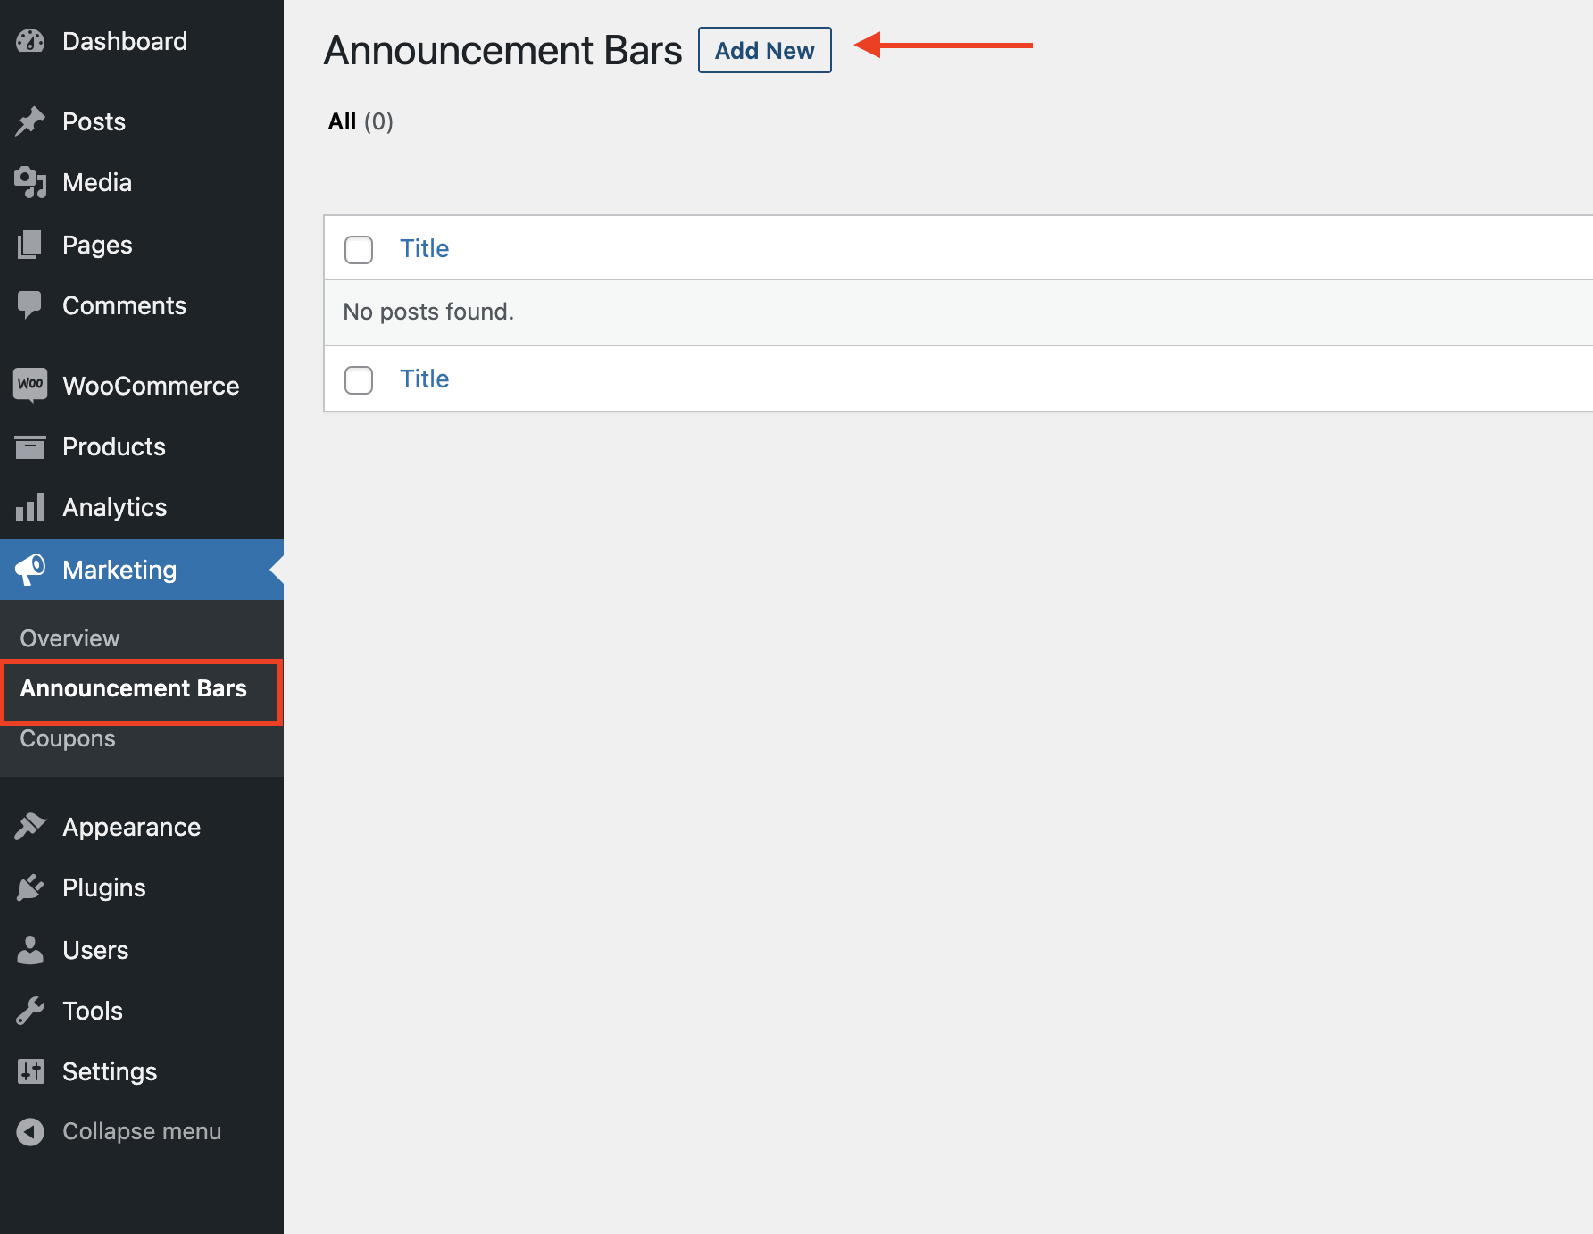Open the Dashboard menu label
The width and height of the screenshot is (1593, 1234).
pyautogui.click(x=125, y=41)
